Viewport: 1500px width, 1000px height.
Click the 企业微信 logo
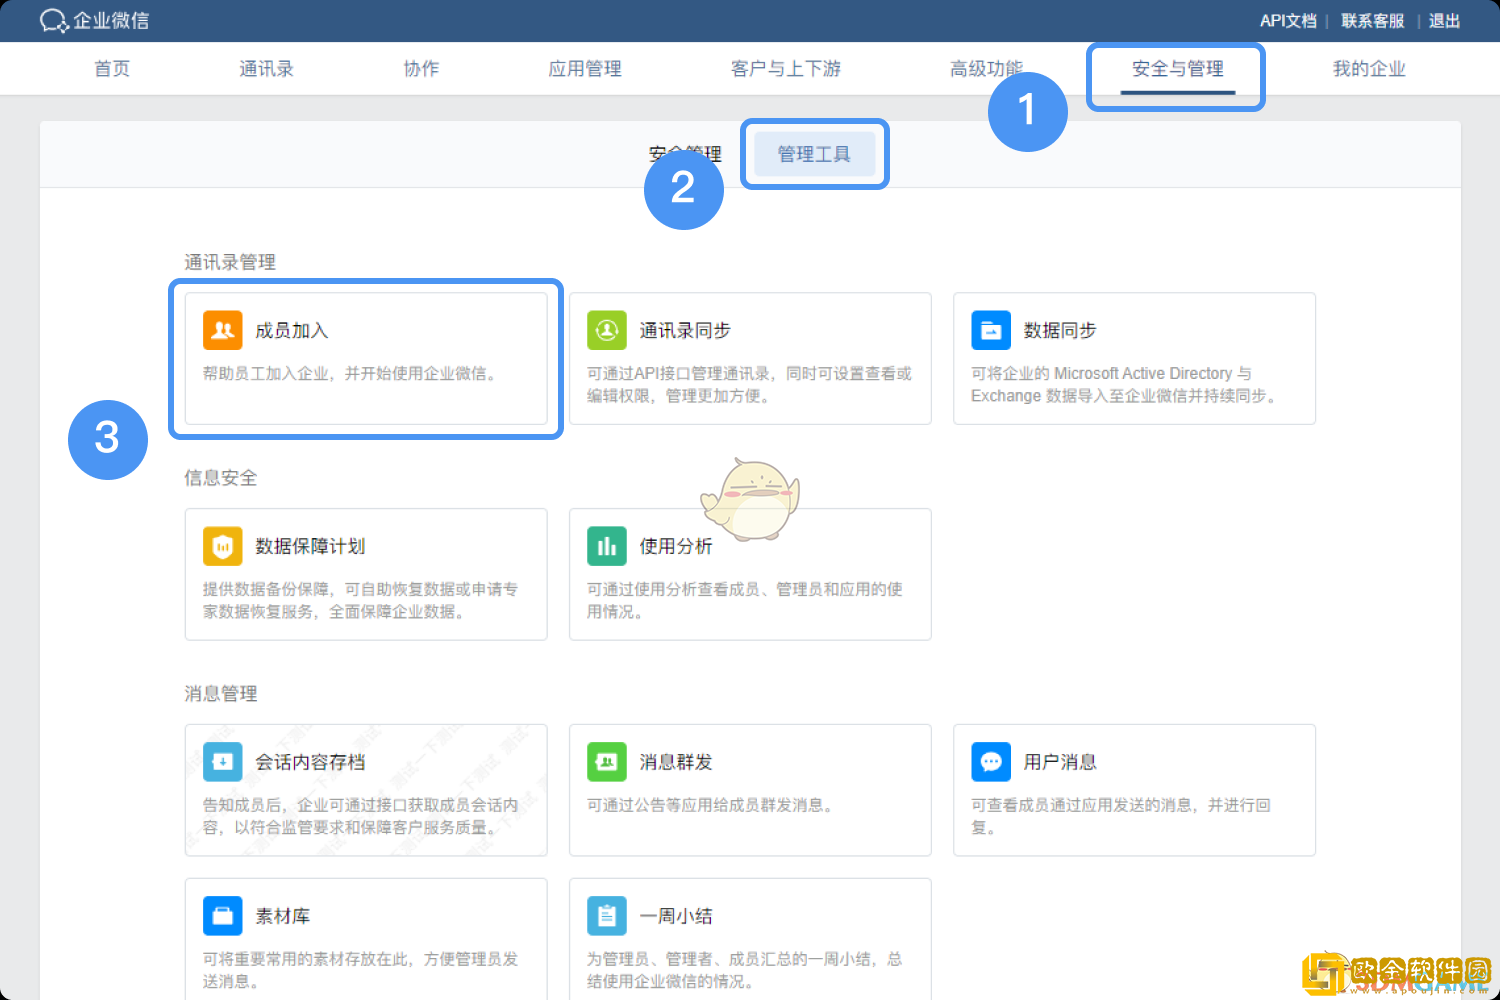pyautogui.click(x=94, y=20)
